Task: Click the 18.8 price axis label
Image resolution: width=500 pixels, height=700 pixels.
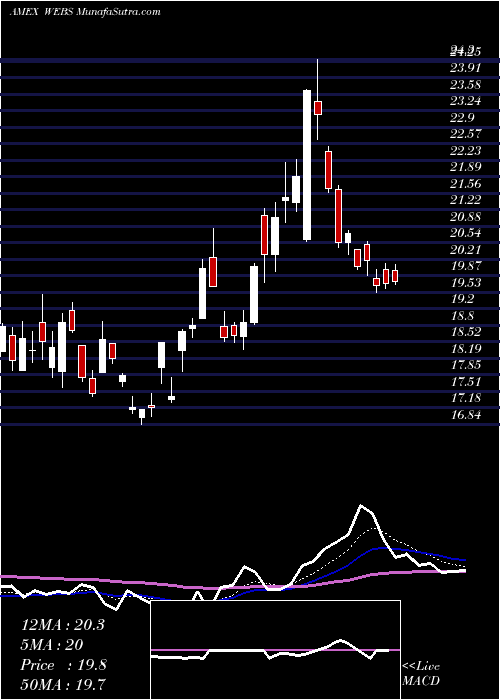Action: [x=462, y=316]
